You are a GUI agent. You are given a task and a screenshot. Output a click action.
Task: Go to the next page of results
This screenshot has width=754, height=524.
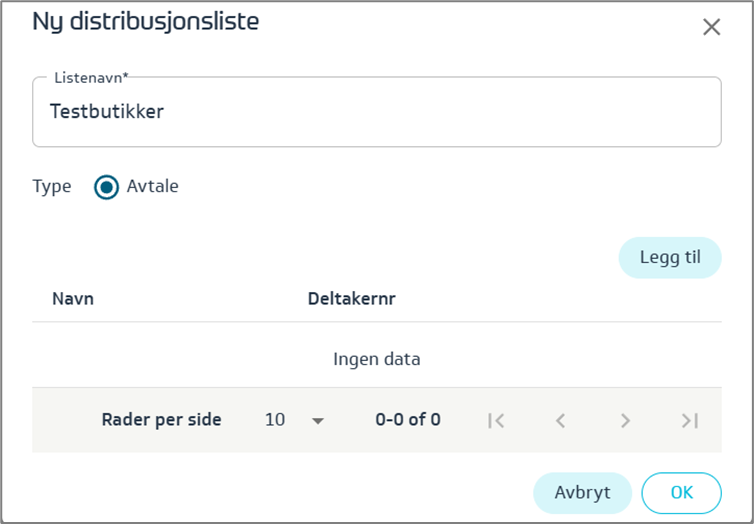click(625, 421)
